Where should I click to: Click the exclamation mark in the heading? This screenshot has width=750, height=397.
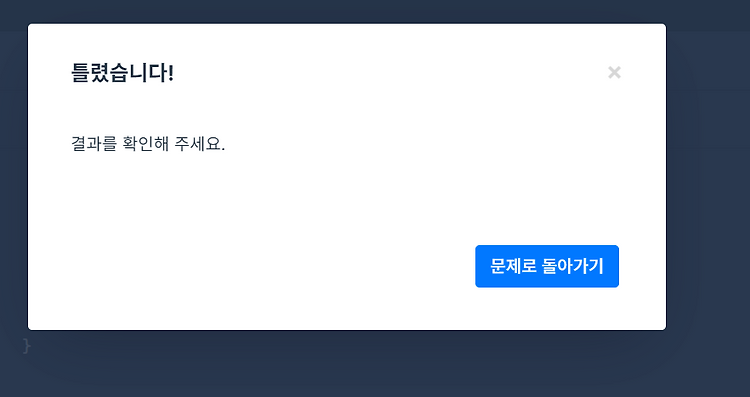coord(171,73)
